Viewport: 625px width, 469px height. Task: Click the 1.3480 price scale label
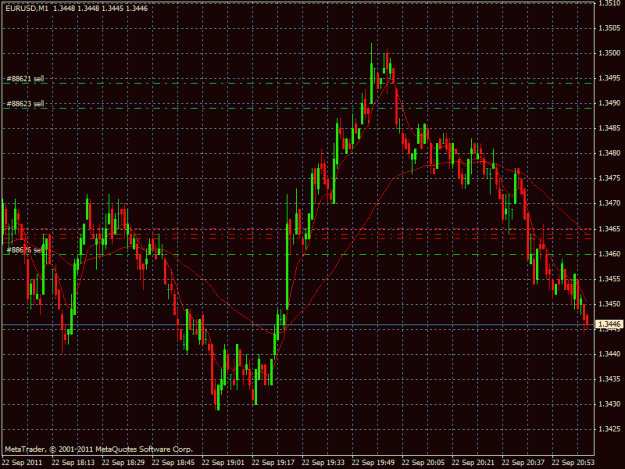coord(609,153)
